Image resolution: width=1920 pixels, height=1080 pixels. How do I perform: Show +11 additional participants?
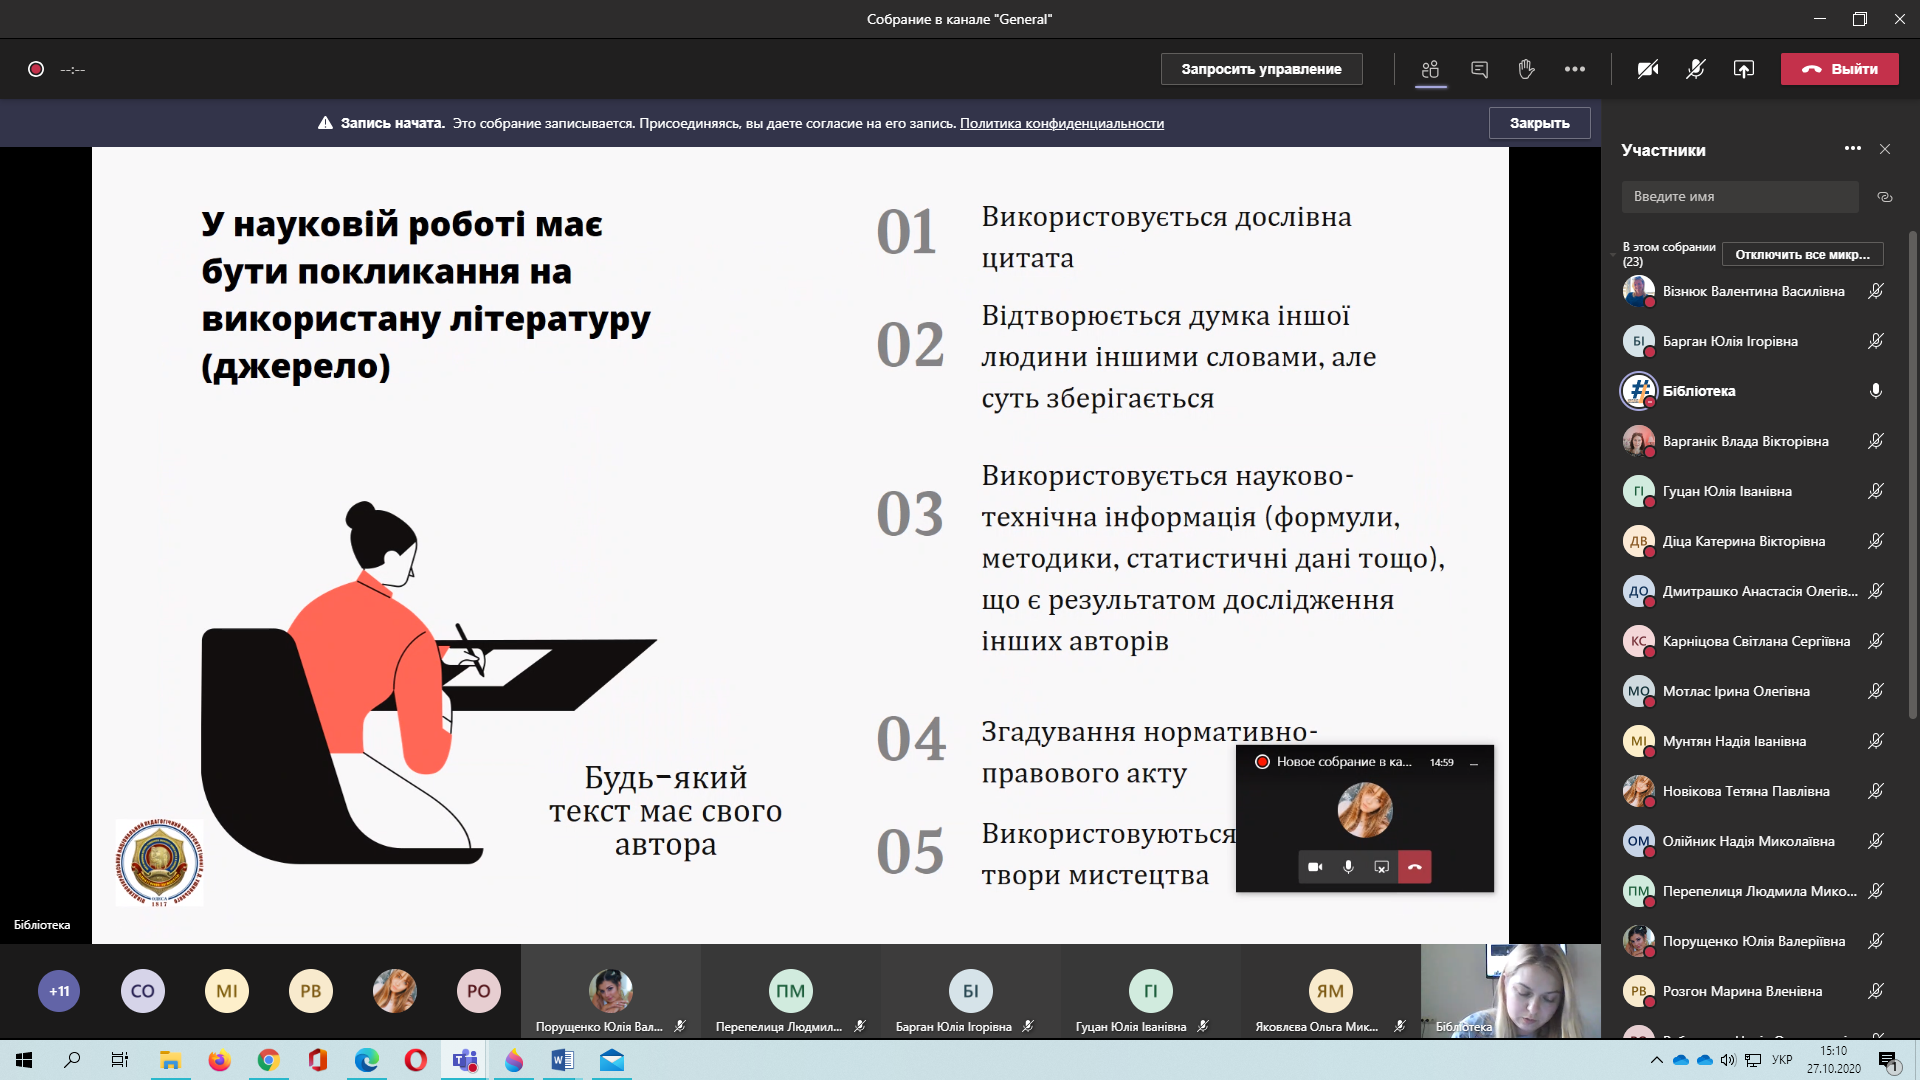(x=59, y=991)
